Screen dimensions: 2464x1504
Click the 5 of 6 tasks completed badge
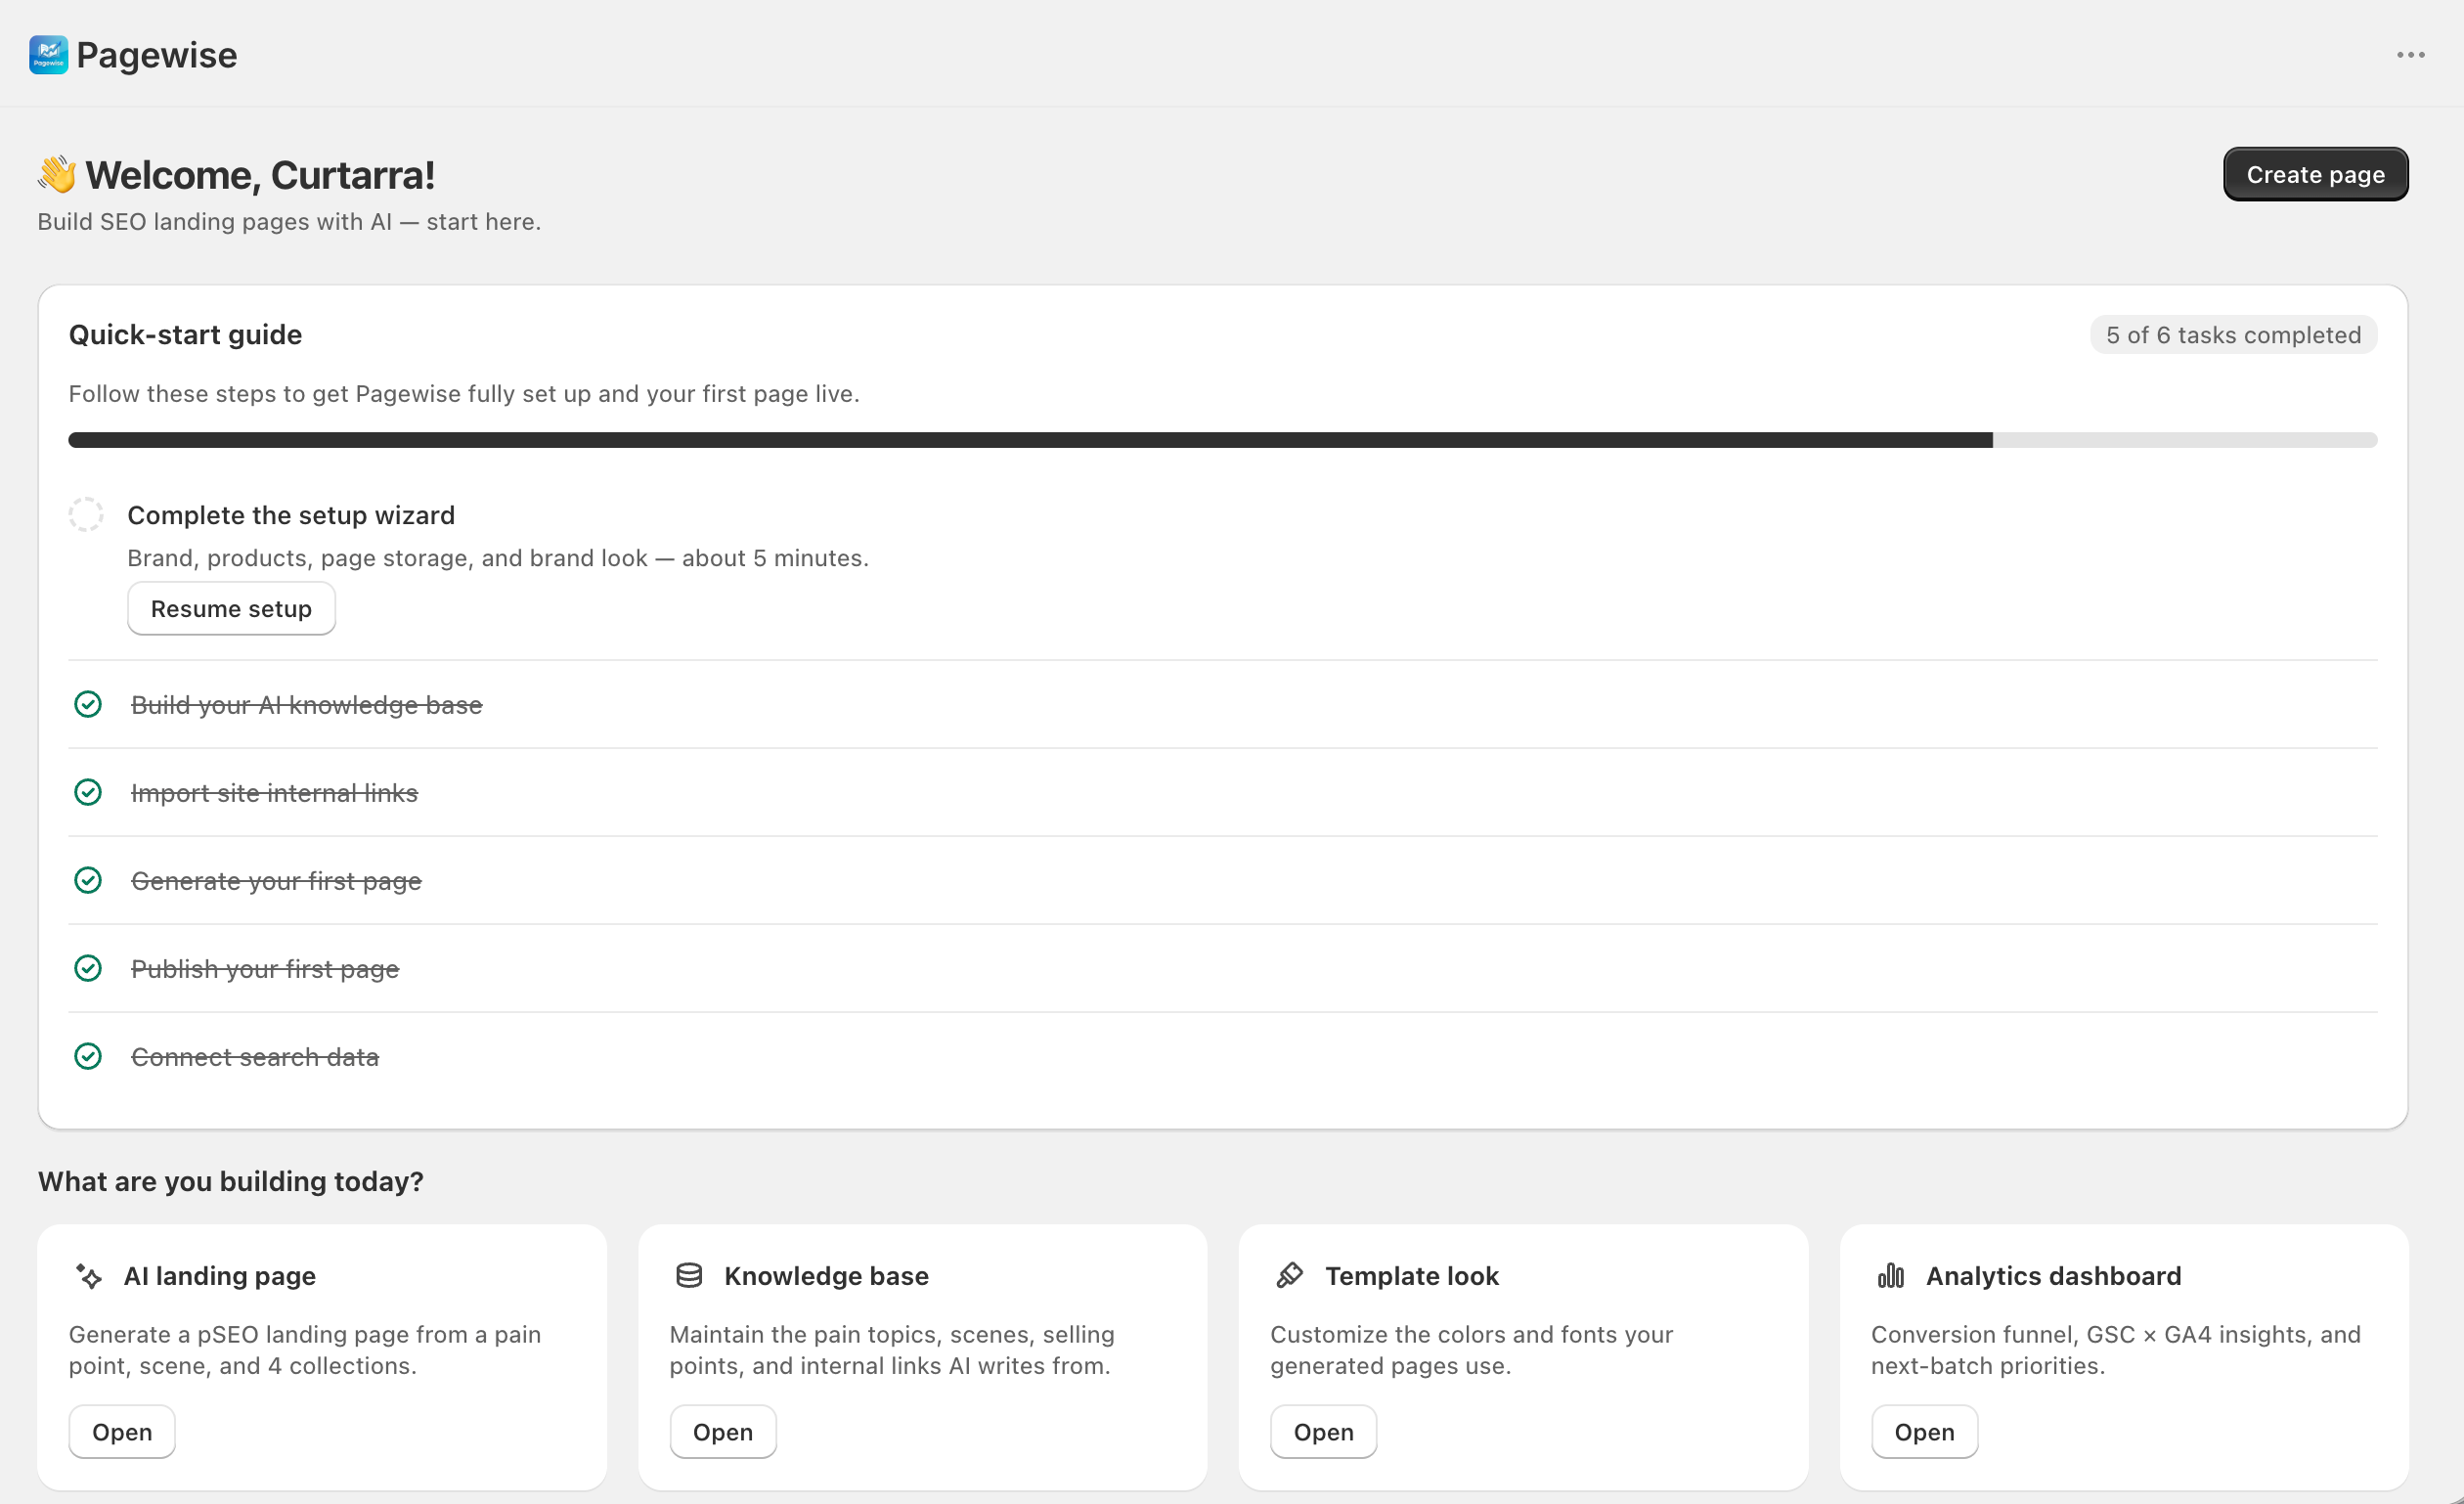coord(2233,335)
